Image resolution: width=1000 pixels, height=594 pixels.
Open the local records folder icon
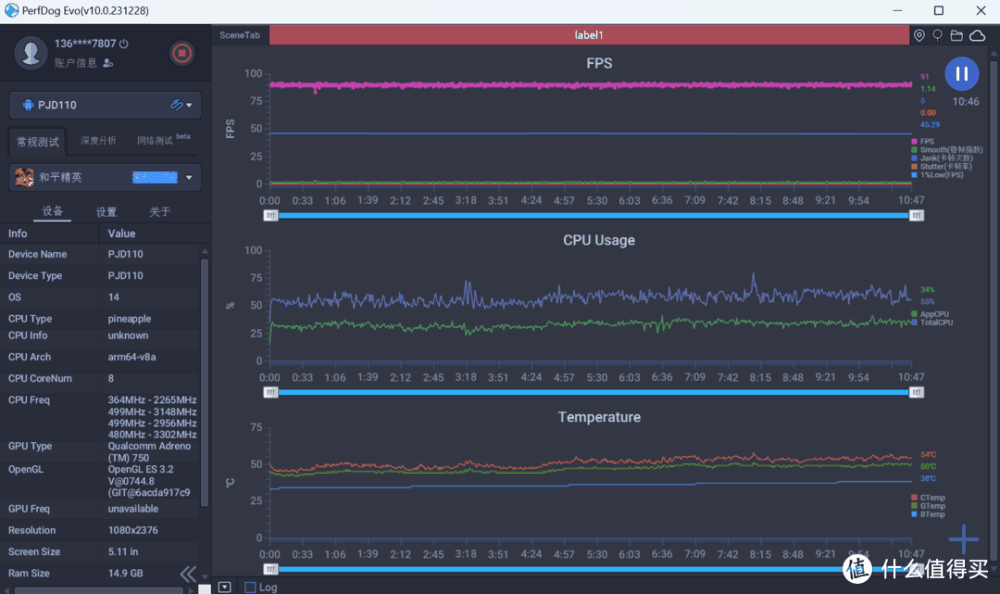click(957, 35)
